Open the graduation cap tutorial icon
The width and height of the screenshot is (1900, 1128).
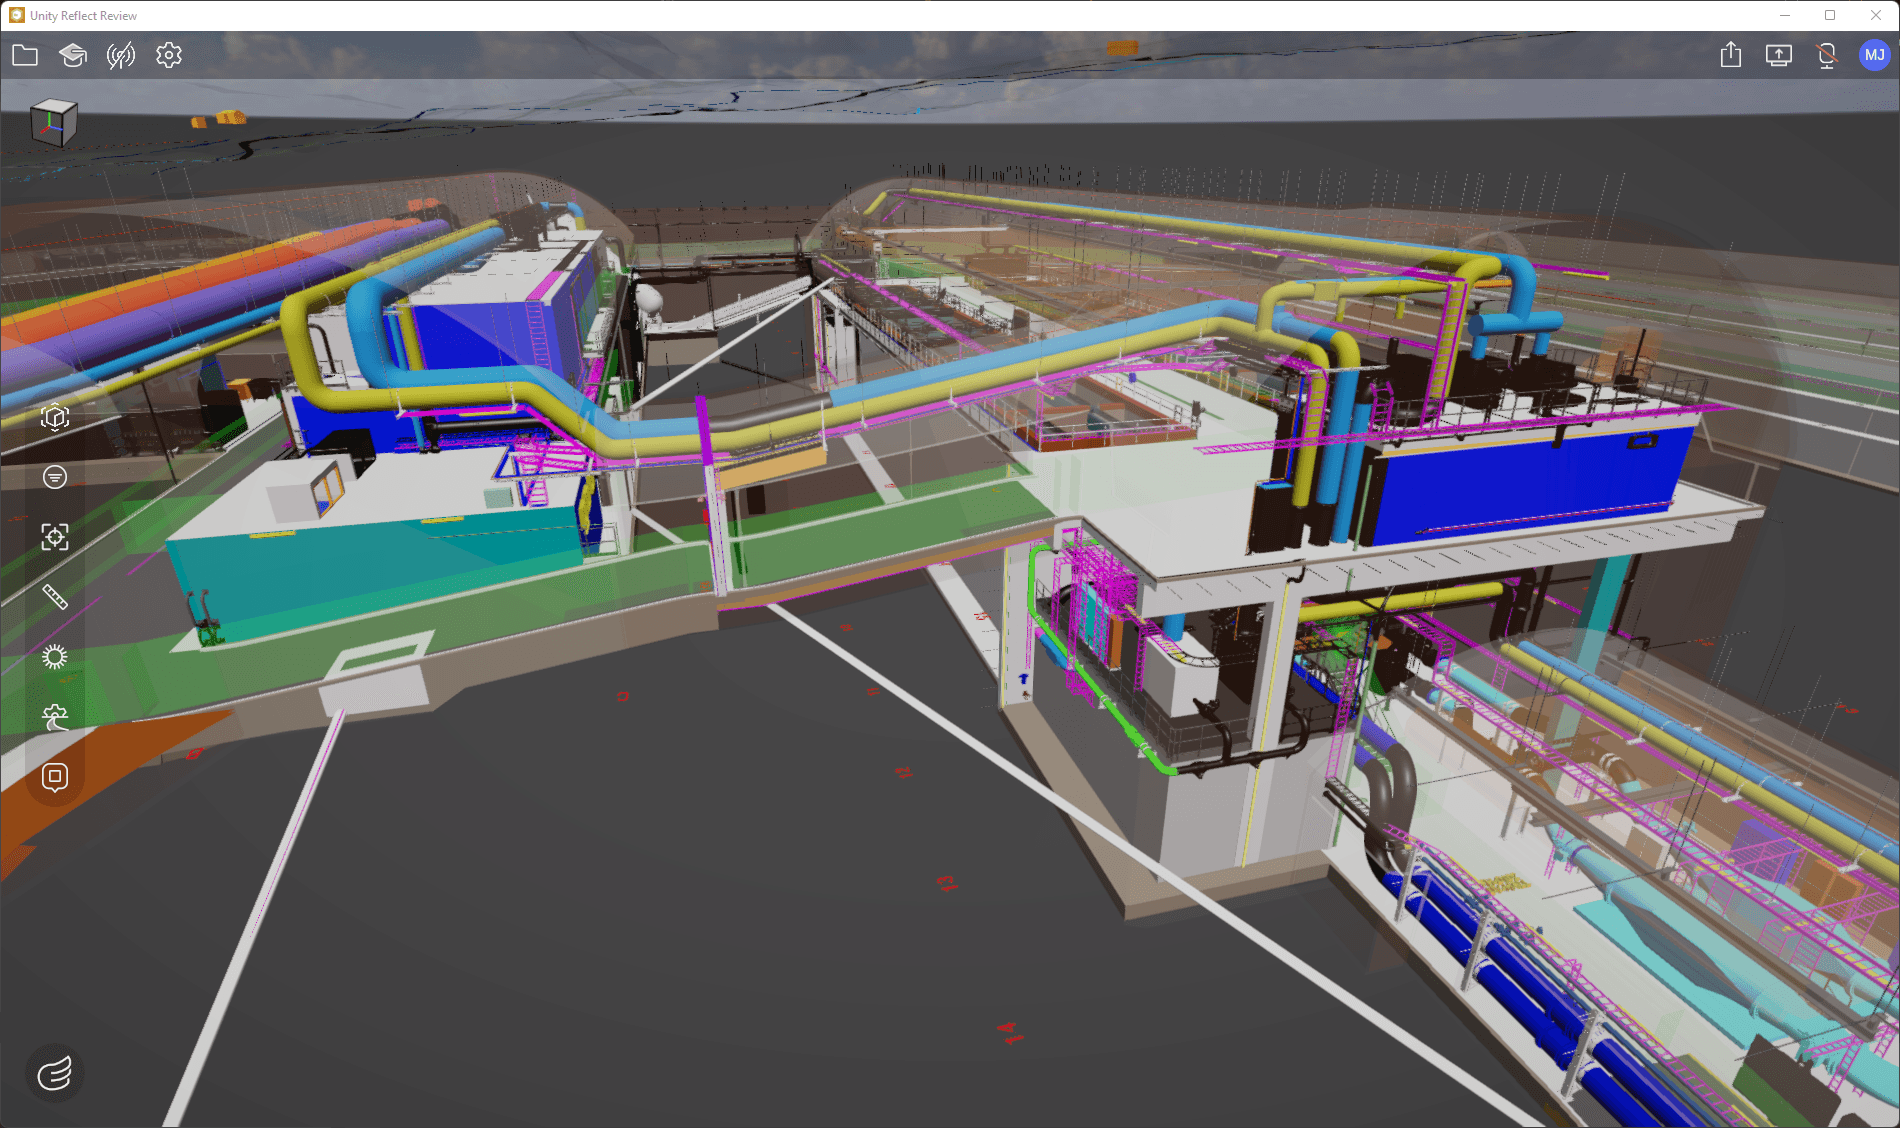pos(73,55)
